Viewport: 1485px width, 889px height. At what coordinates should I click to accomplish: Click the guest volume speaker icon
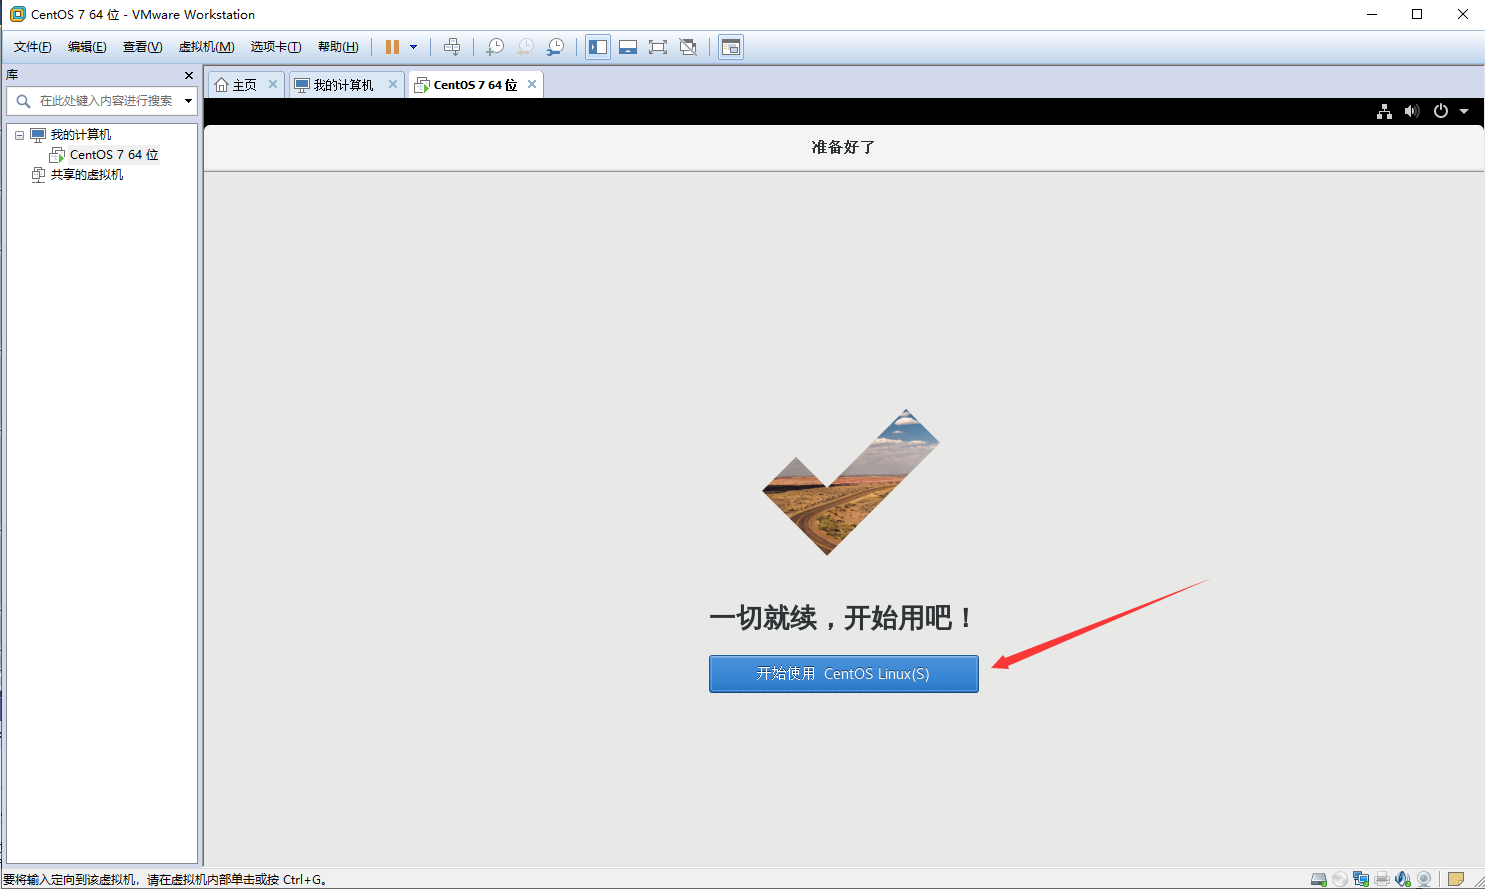point(1412,112)
